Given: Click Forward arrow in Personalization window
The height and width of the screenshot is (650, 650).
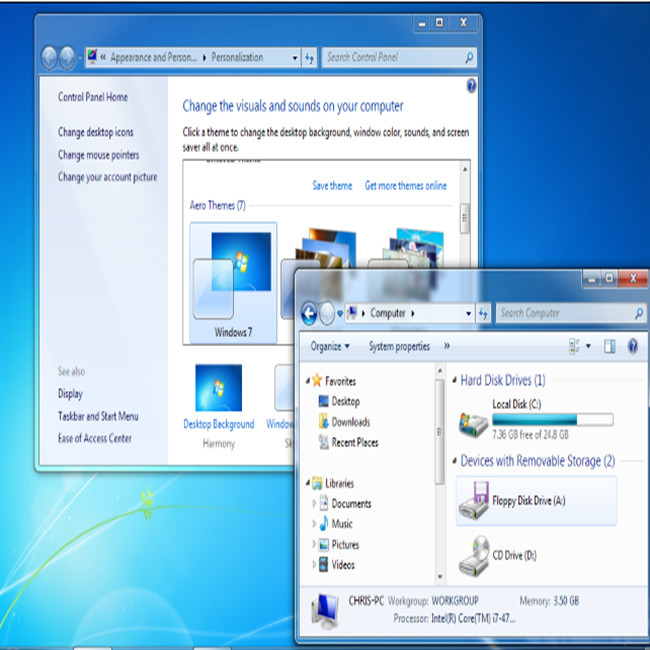Looking at the screenshot, I should (67, 57).
